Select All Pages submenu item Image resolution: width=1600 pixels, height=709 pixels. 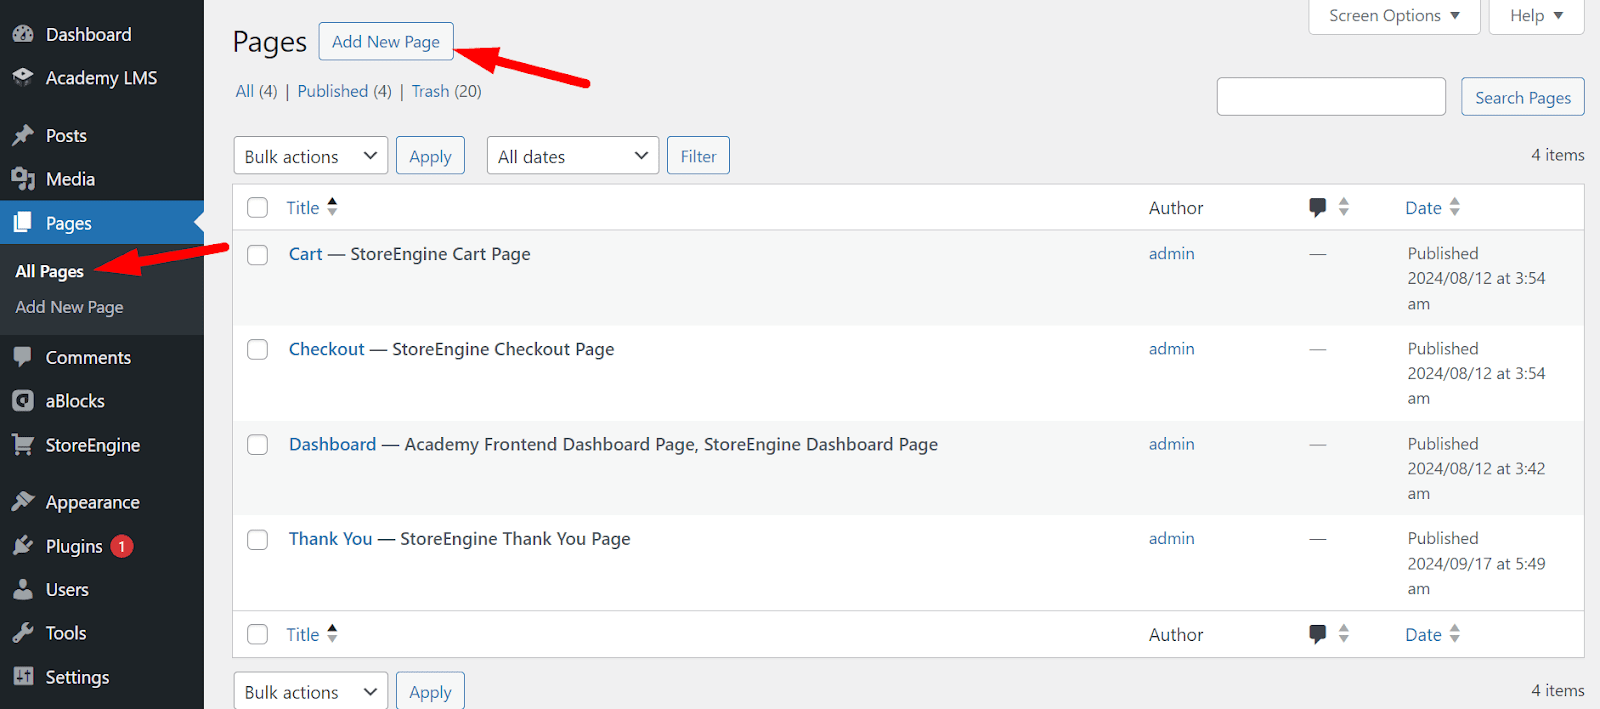(49, 271)
